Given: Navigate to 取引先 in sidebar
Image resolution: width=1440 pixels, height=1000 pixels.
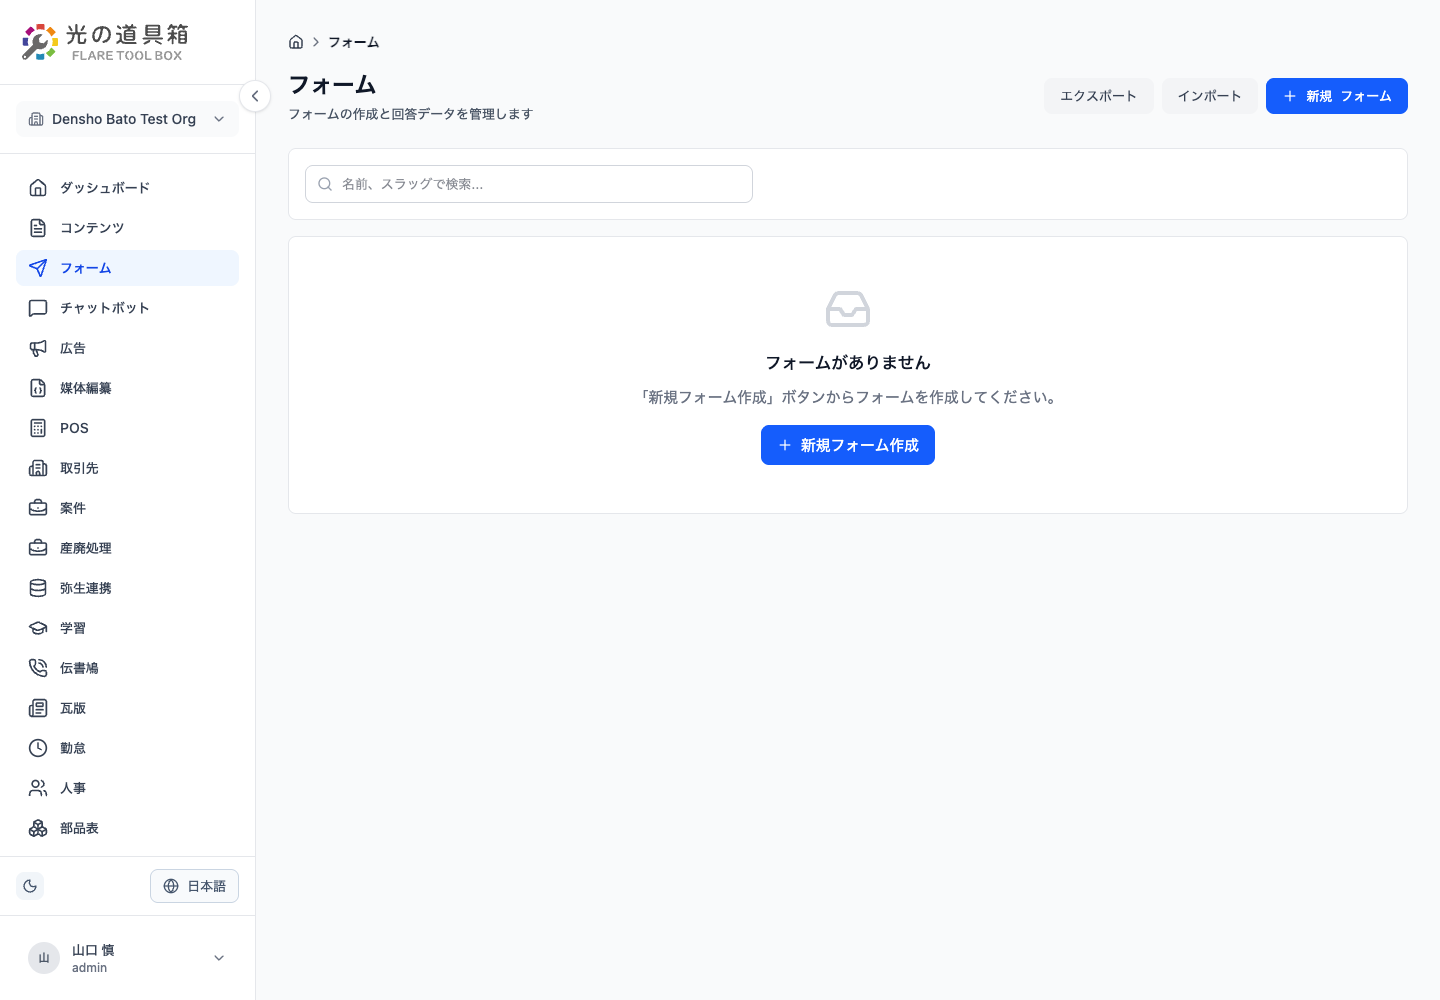Looking at the screenshot, I should [128, 468].
